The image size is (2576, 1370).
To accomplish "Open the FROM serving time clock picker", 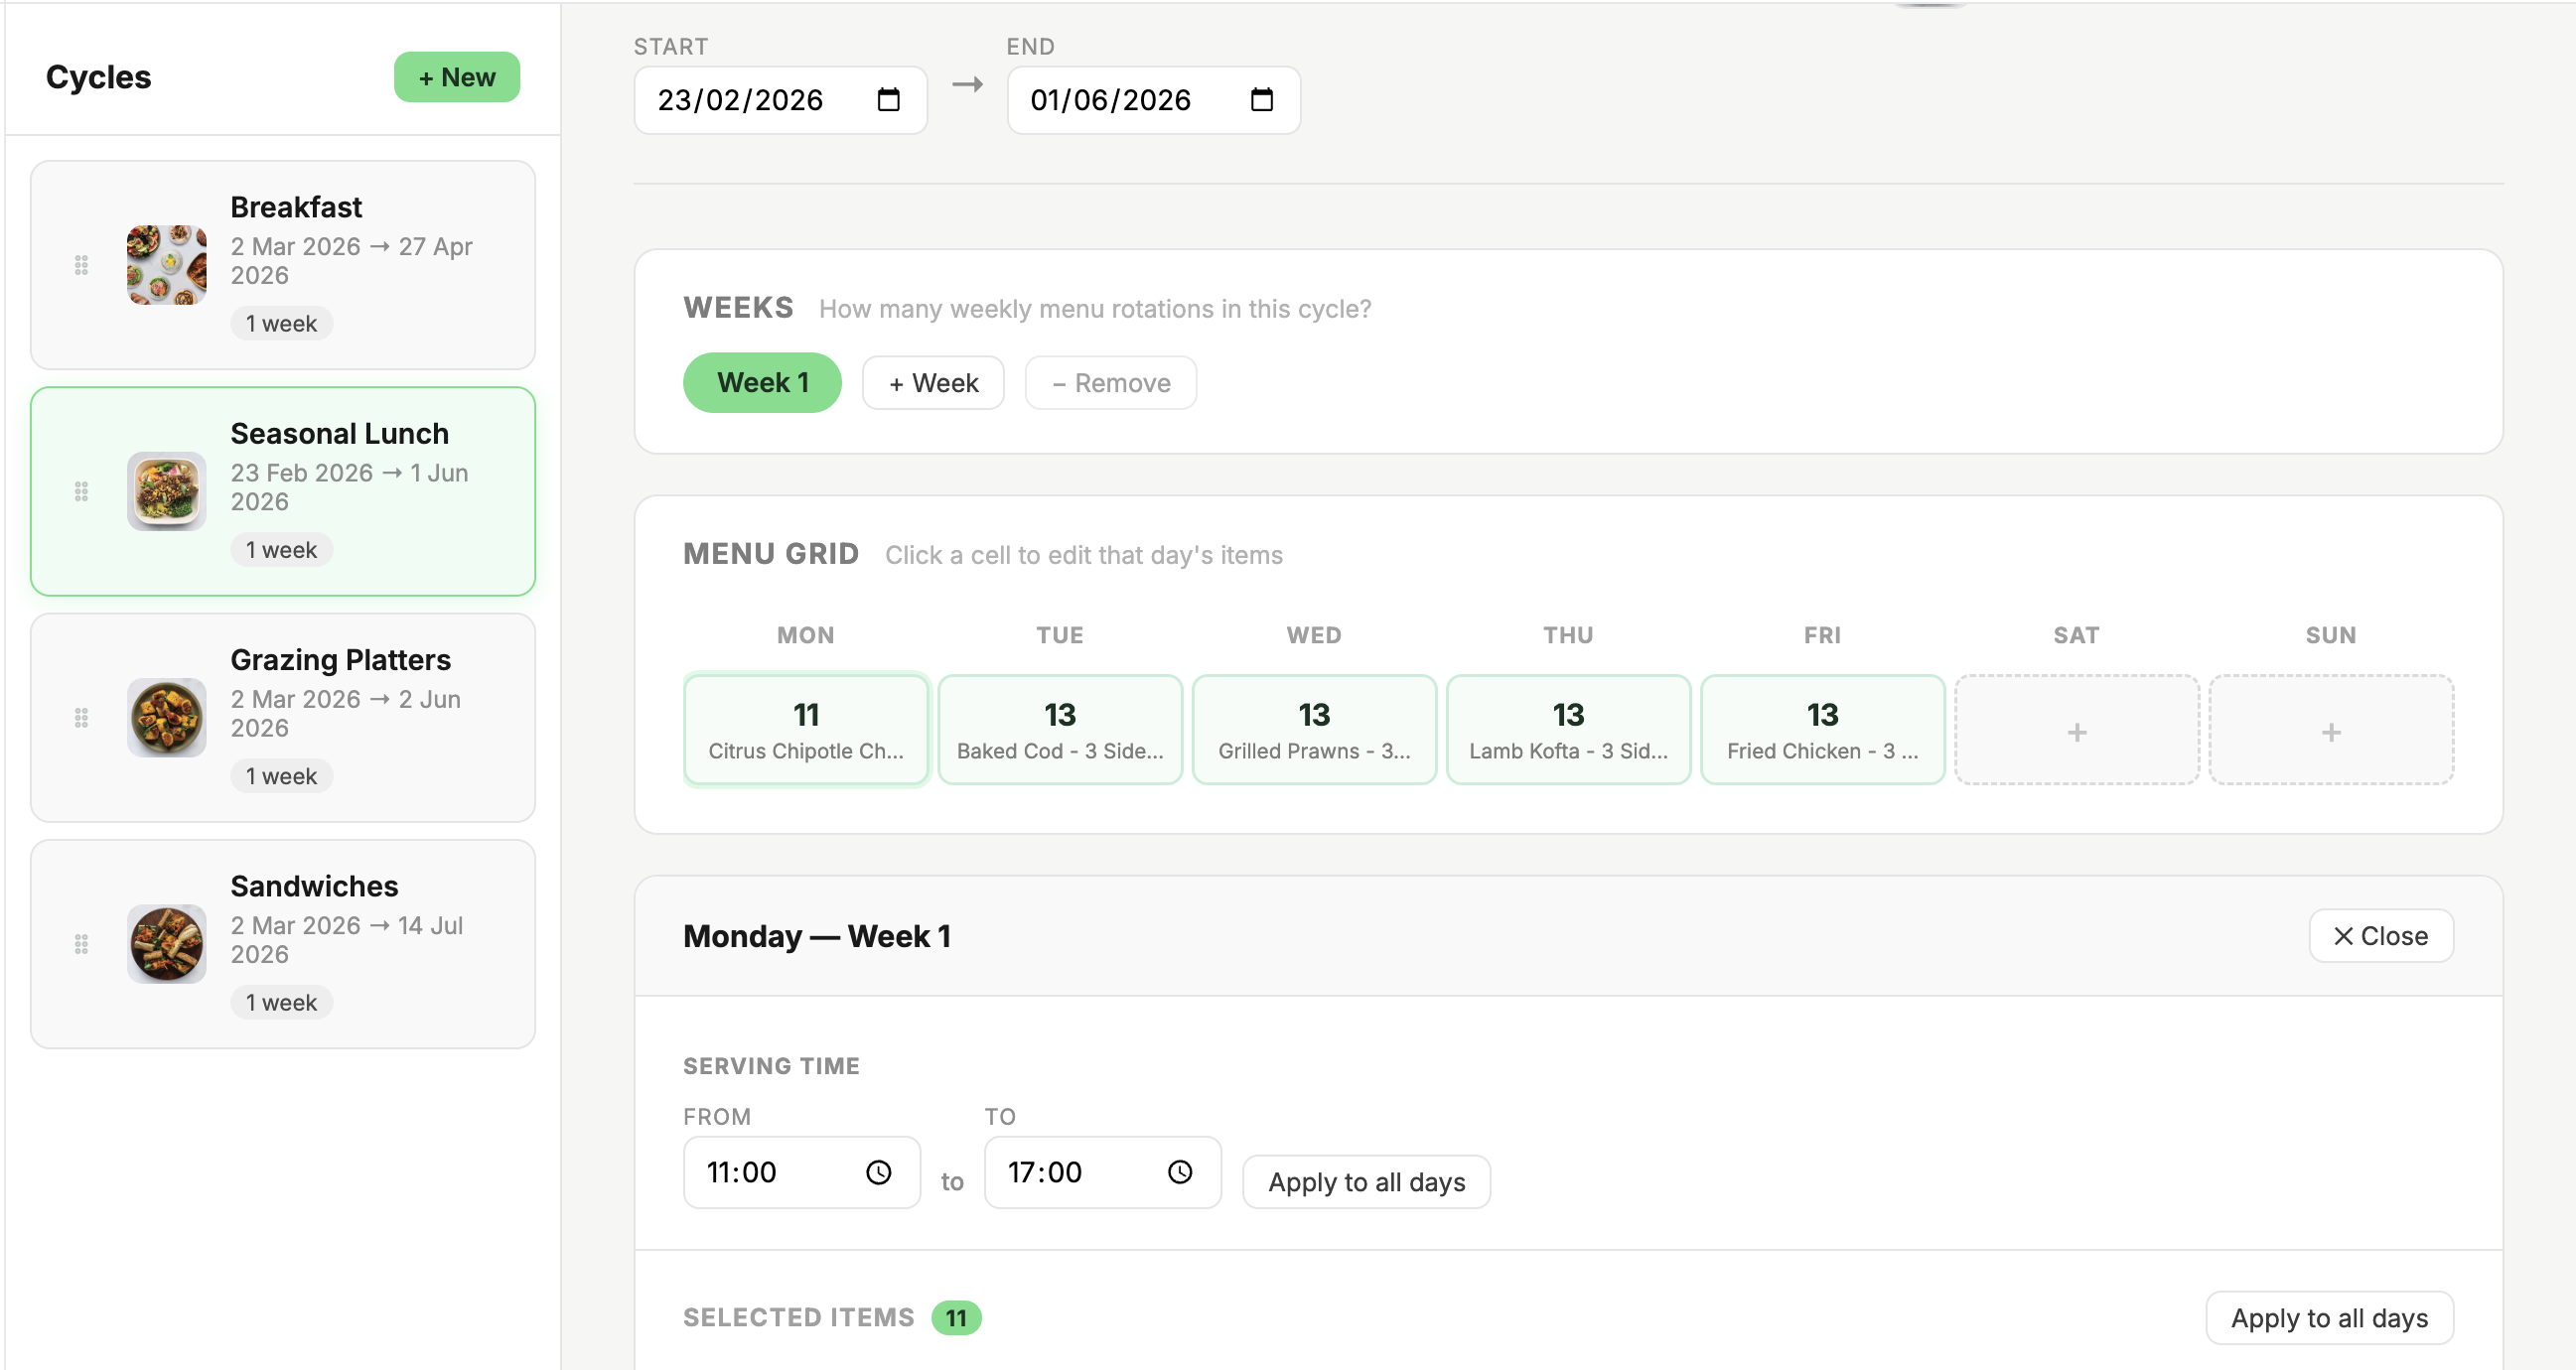I will [x=879, y=1171].
